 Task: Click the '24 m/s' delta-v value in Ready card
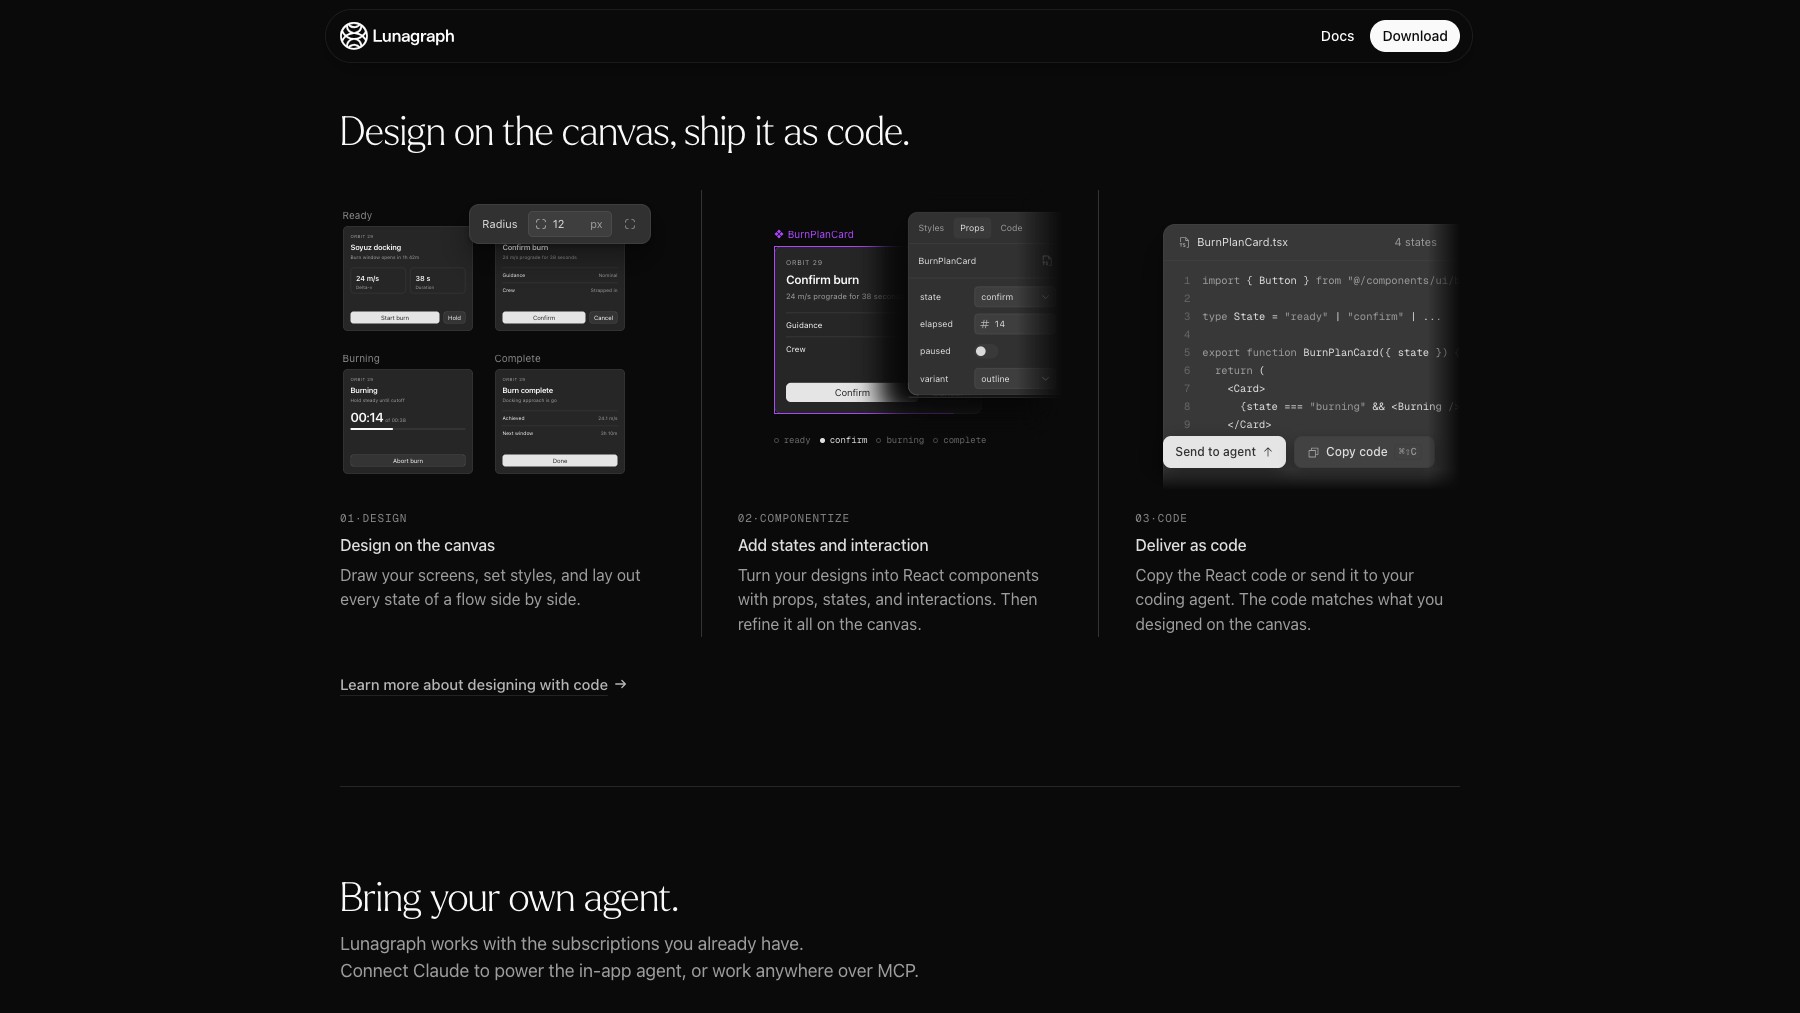click(x=367, y=279)
